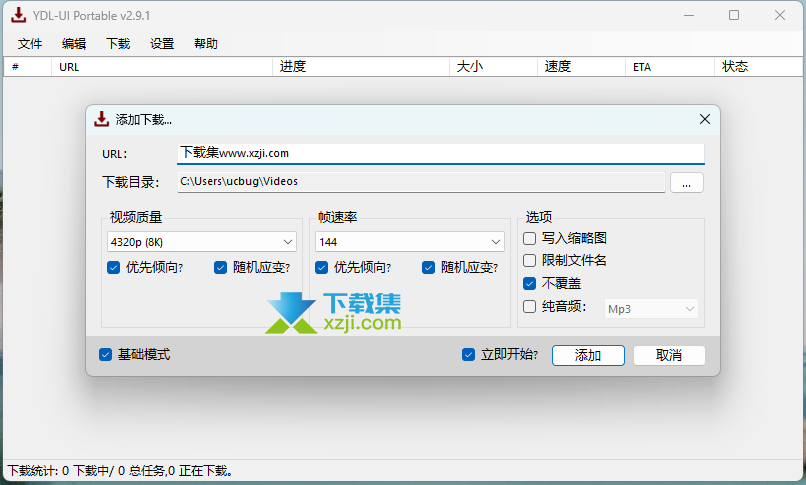Open the 下载 menu

(118, 44)
